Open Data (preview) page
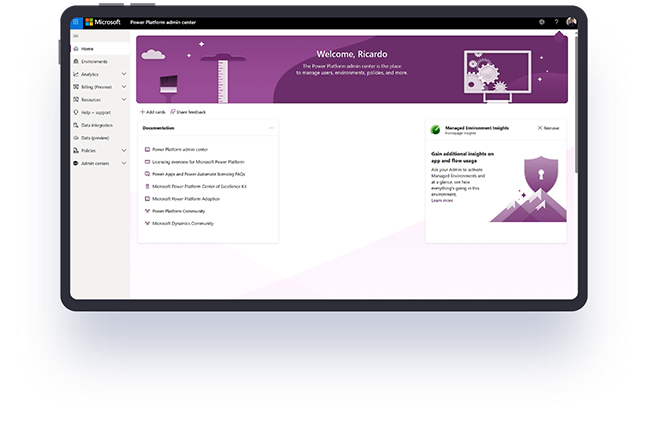 click(100, 138)
